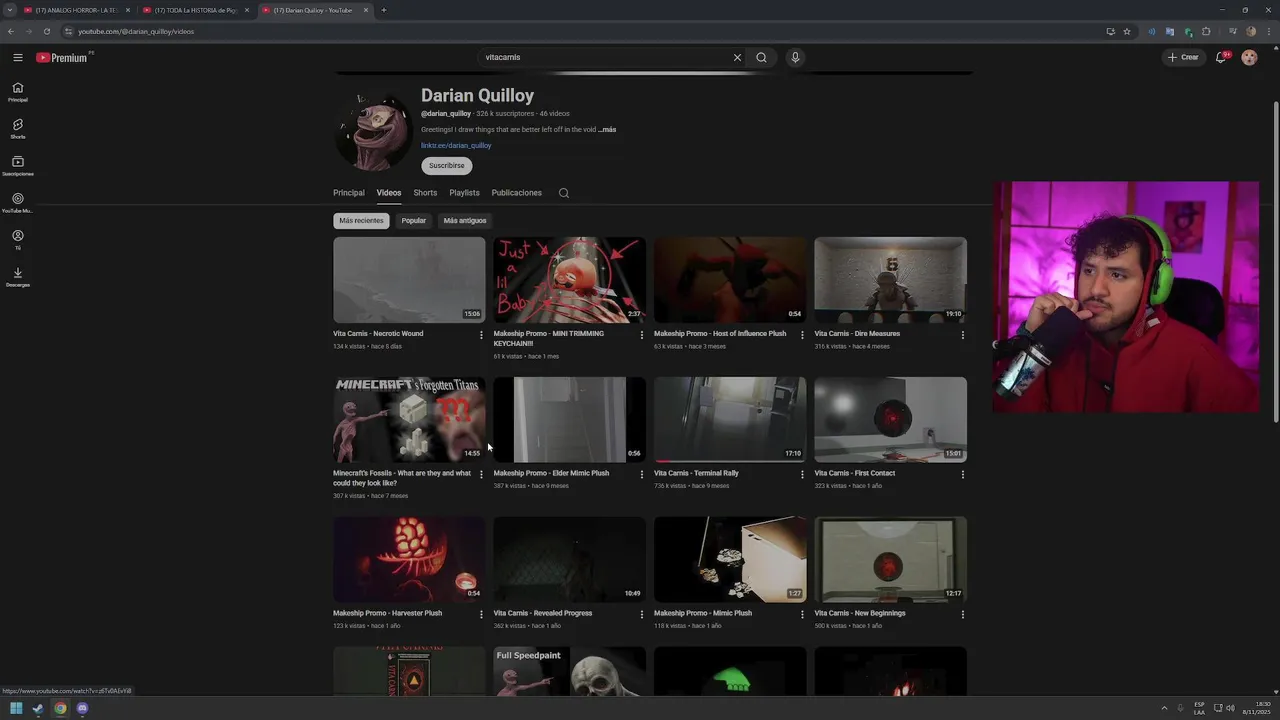Expand channel description with ...más

(x=607, y=130)
